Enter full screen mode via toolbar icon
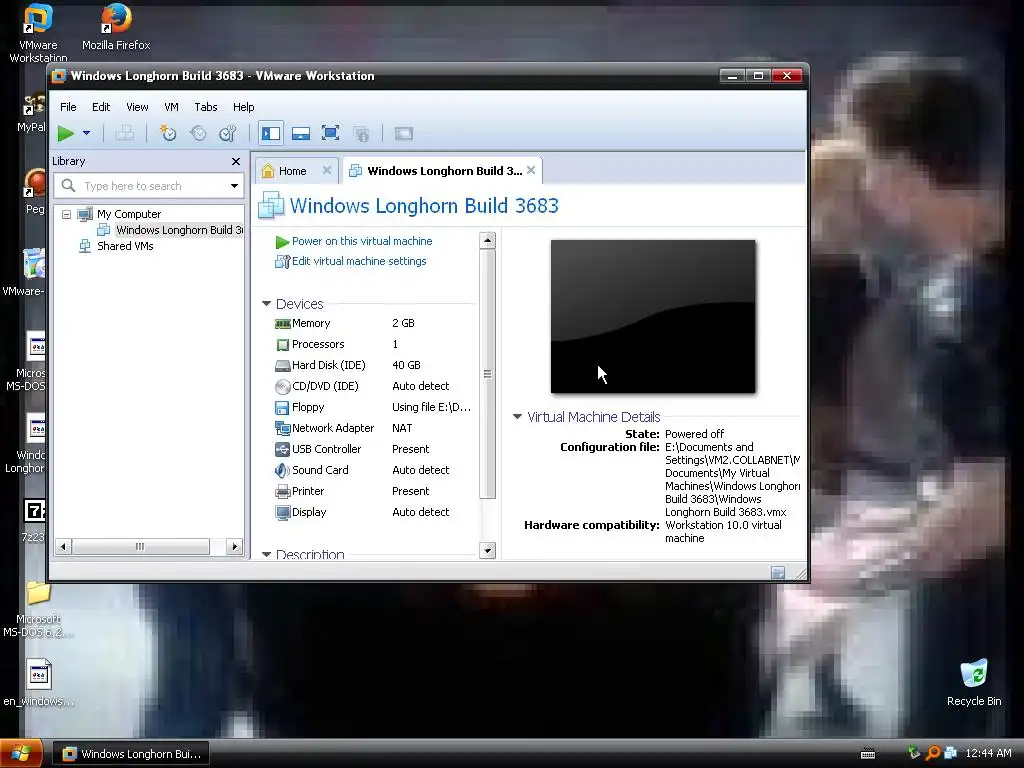Viewport: 1024px width, 768px height. (x=330, y=133)
